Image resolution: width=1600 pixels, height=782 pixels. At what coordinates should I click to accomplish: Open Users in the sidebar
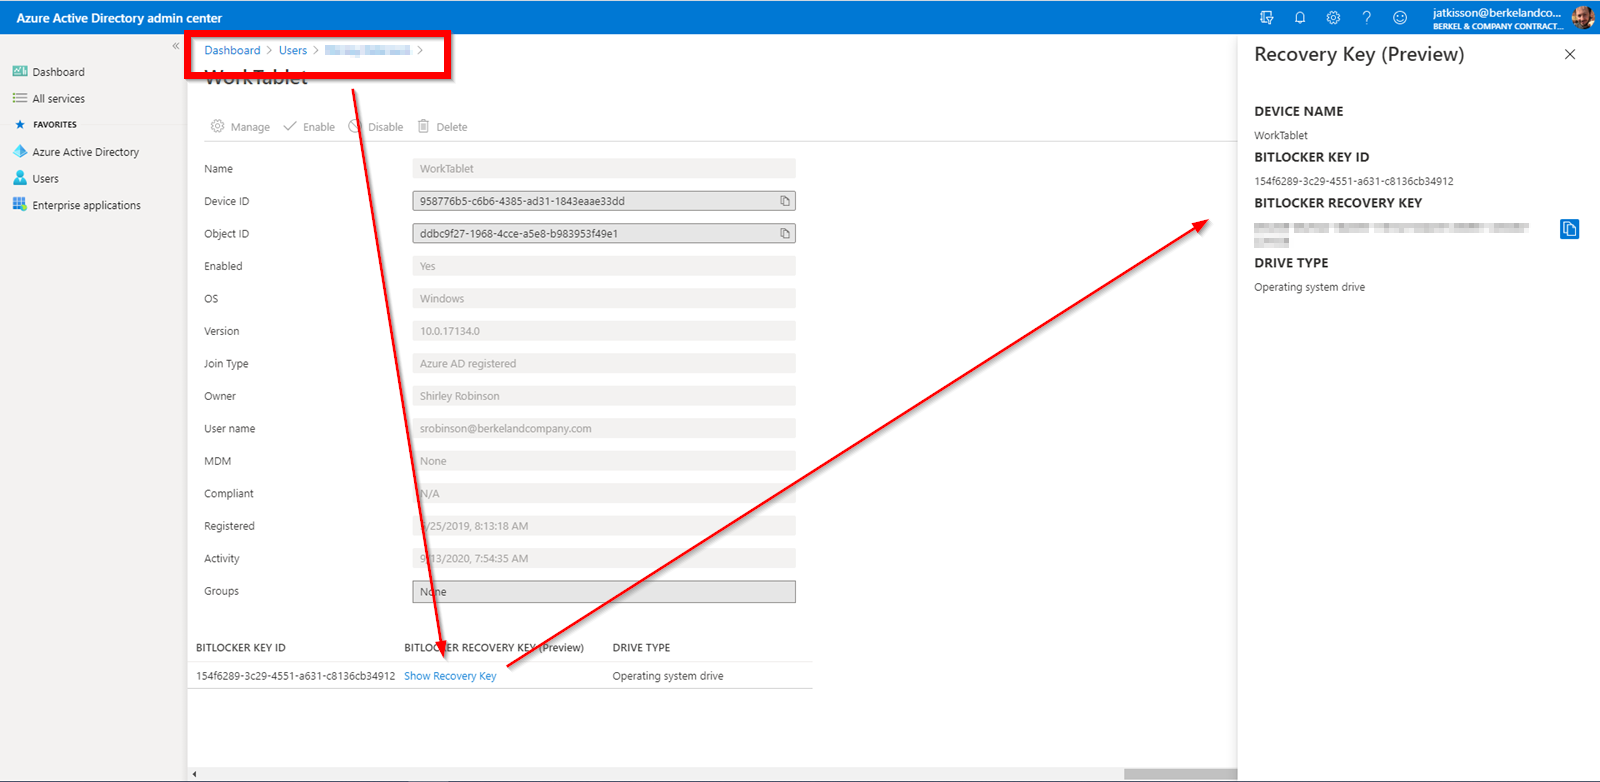[x=45, y=179]
